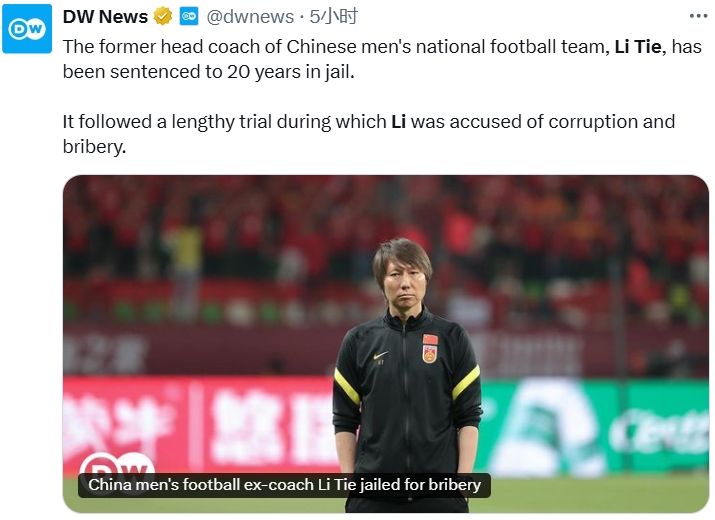Viewport: 715px width, 520px height.
Task: Open the DW News display name
Action: [x=105, y=17]
